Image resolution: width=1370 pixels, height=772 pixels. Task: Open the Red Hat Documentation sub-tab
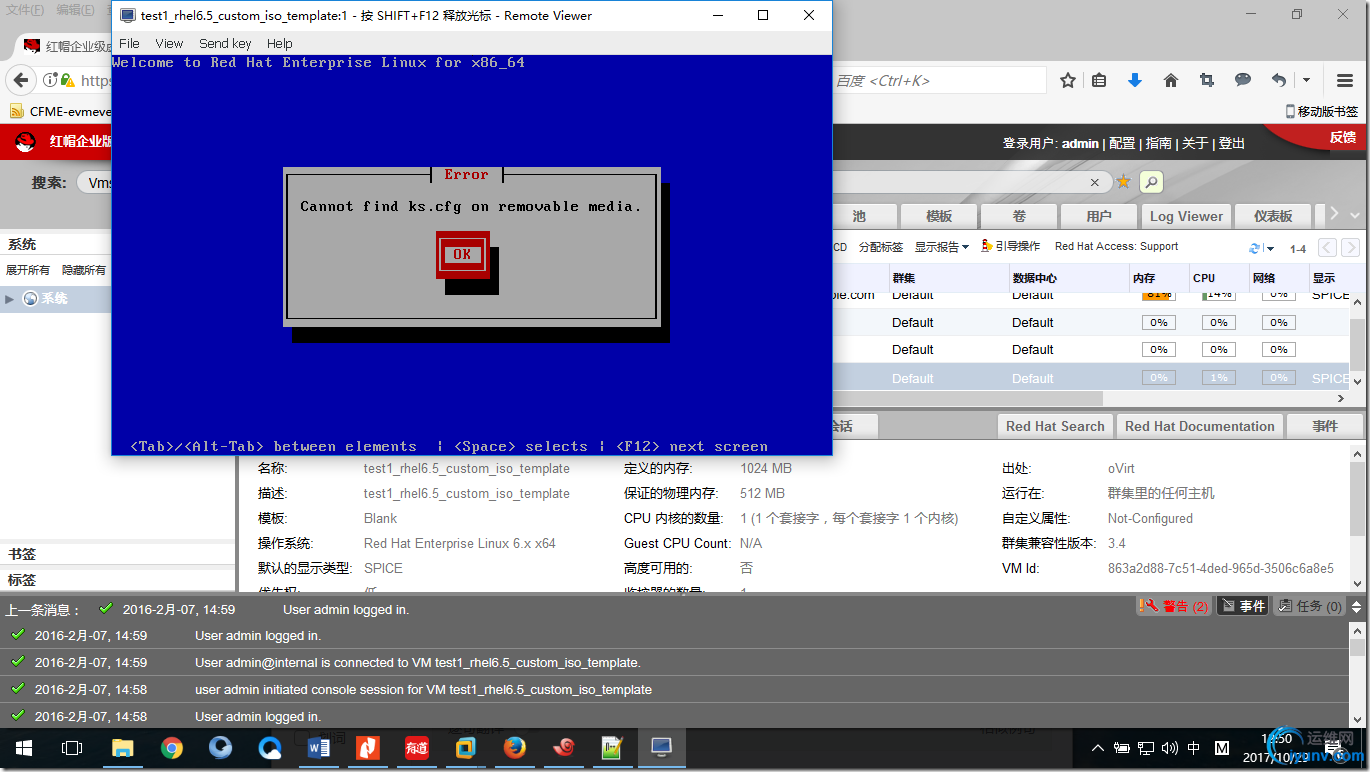[x=1199, y=426]
